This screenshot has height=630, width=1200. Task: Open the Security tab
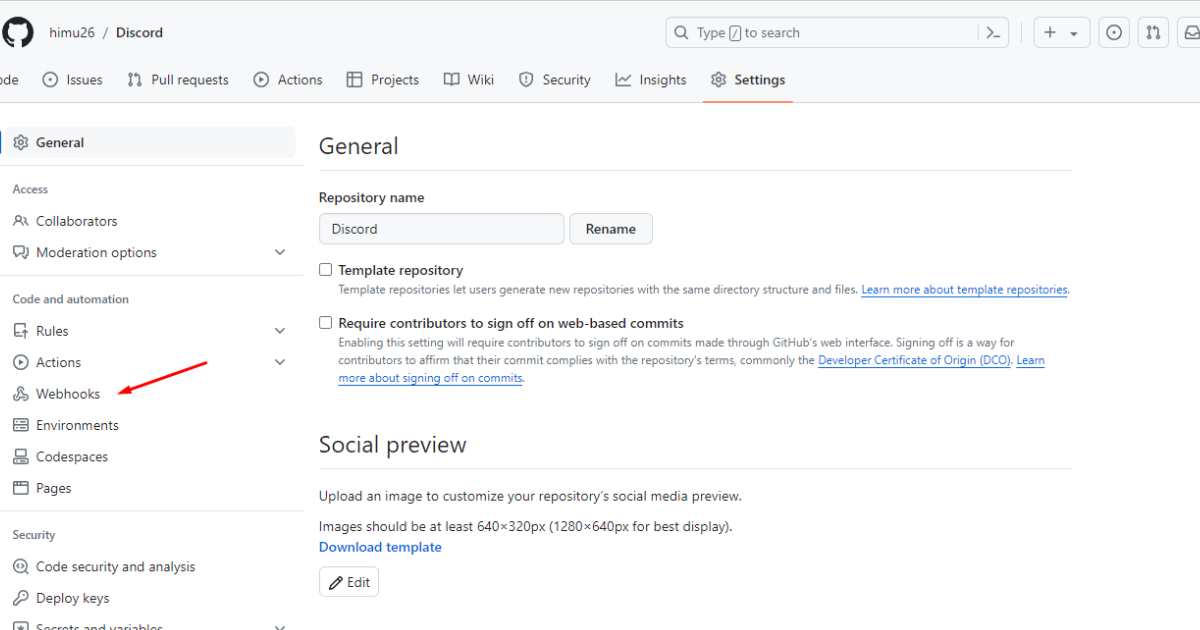tap(555, 80)
